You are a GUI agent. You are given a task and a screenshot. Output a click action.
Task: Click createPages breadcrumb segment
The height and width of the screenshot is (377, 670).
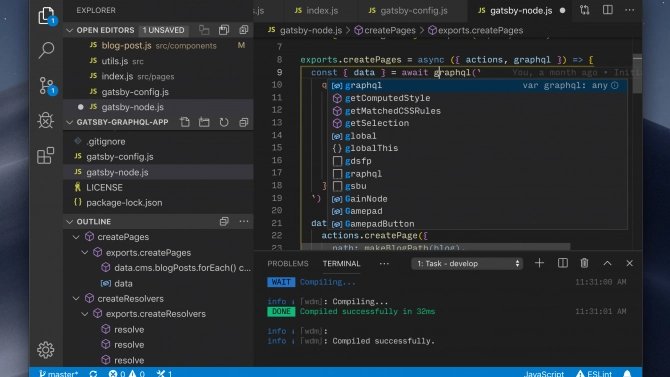coord(385,30)
